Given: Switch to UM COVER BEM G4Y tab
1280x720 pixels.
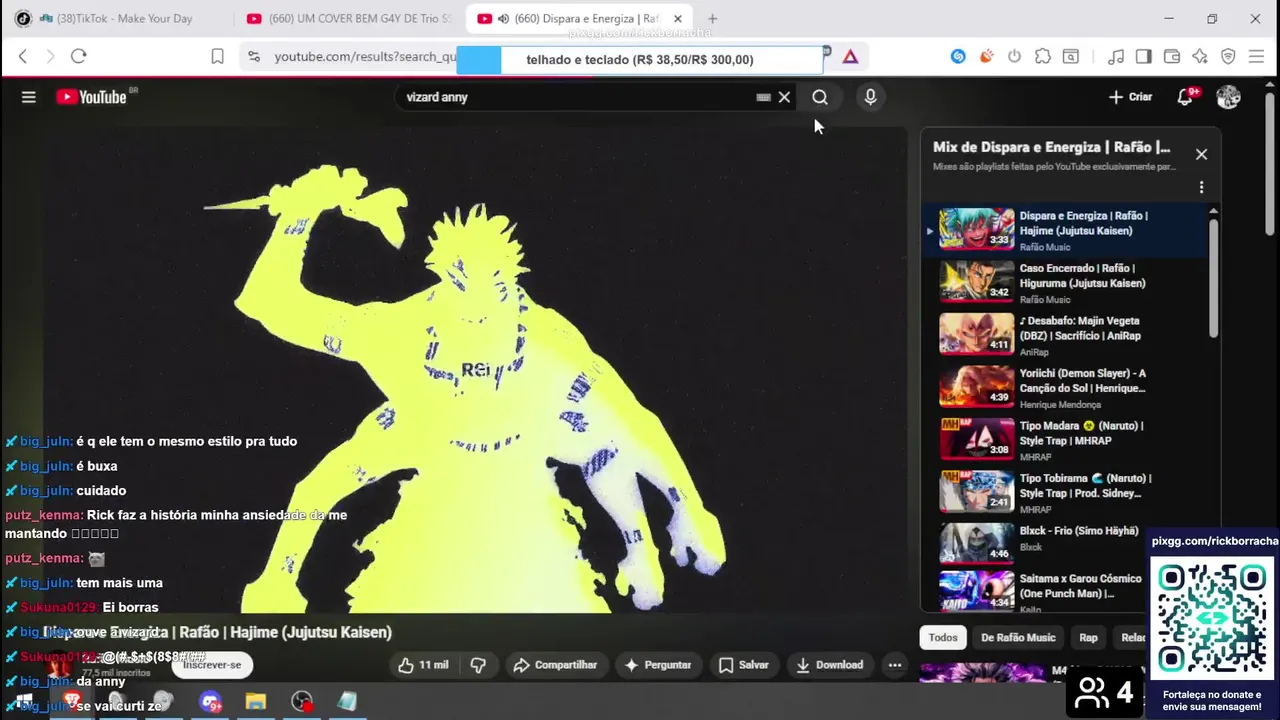Looking at the screenshot, I should click(350, 19).
